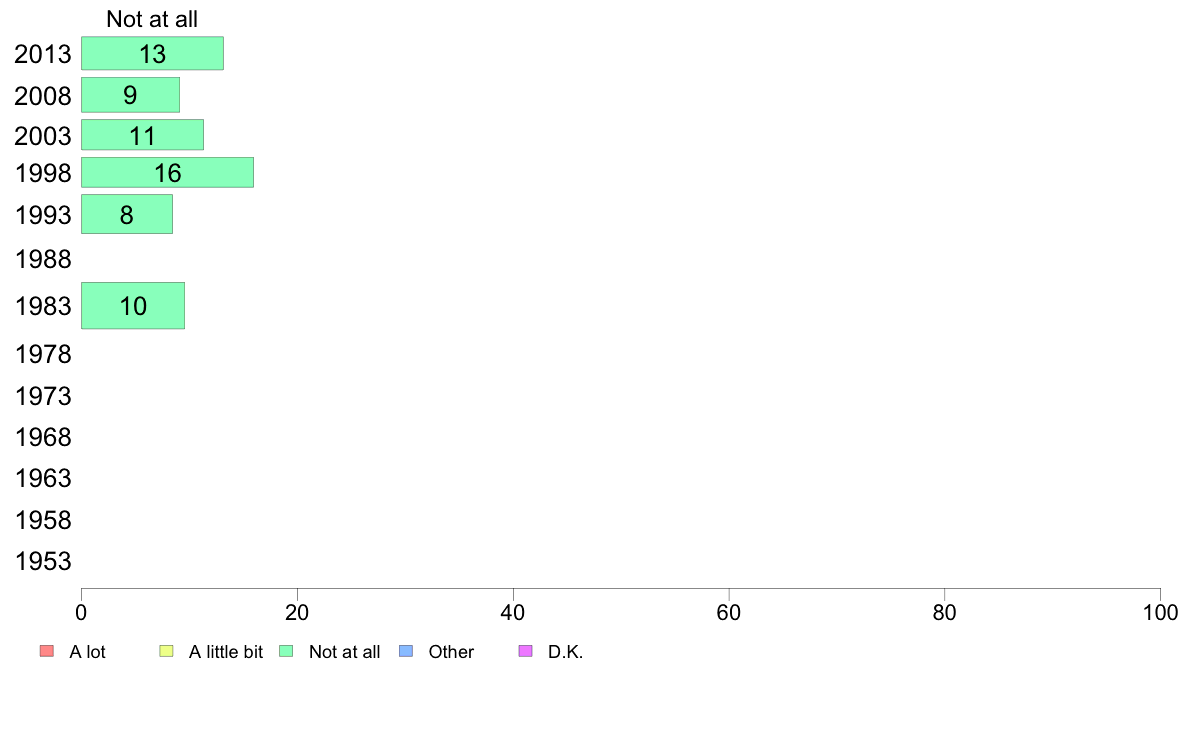Select the 1998 bar showing 16

click(167, 173)
